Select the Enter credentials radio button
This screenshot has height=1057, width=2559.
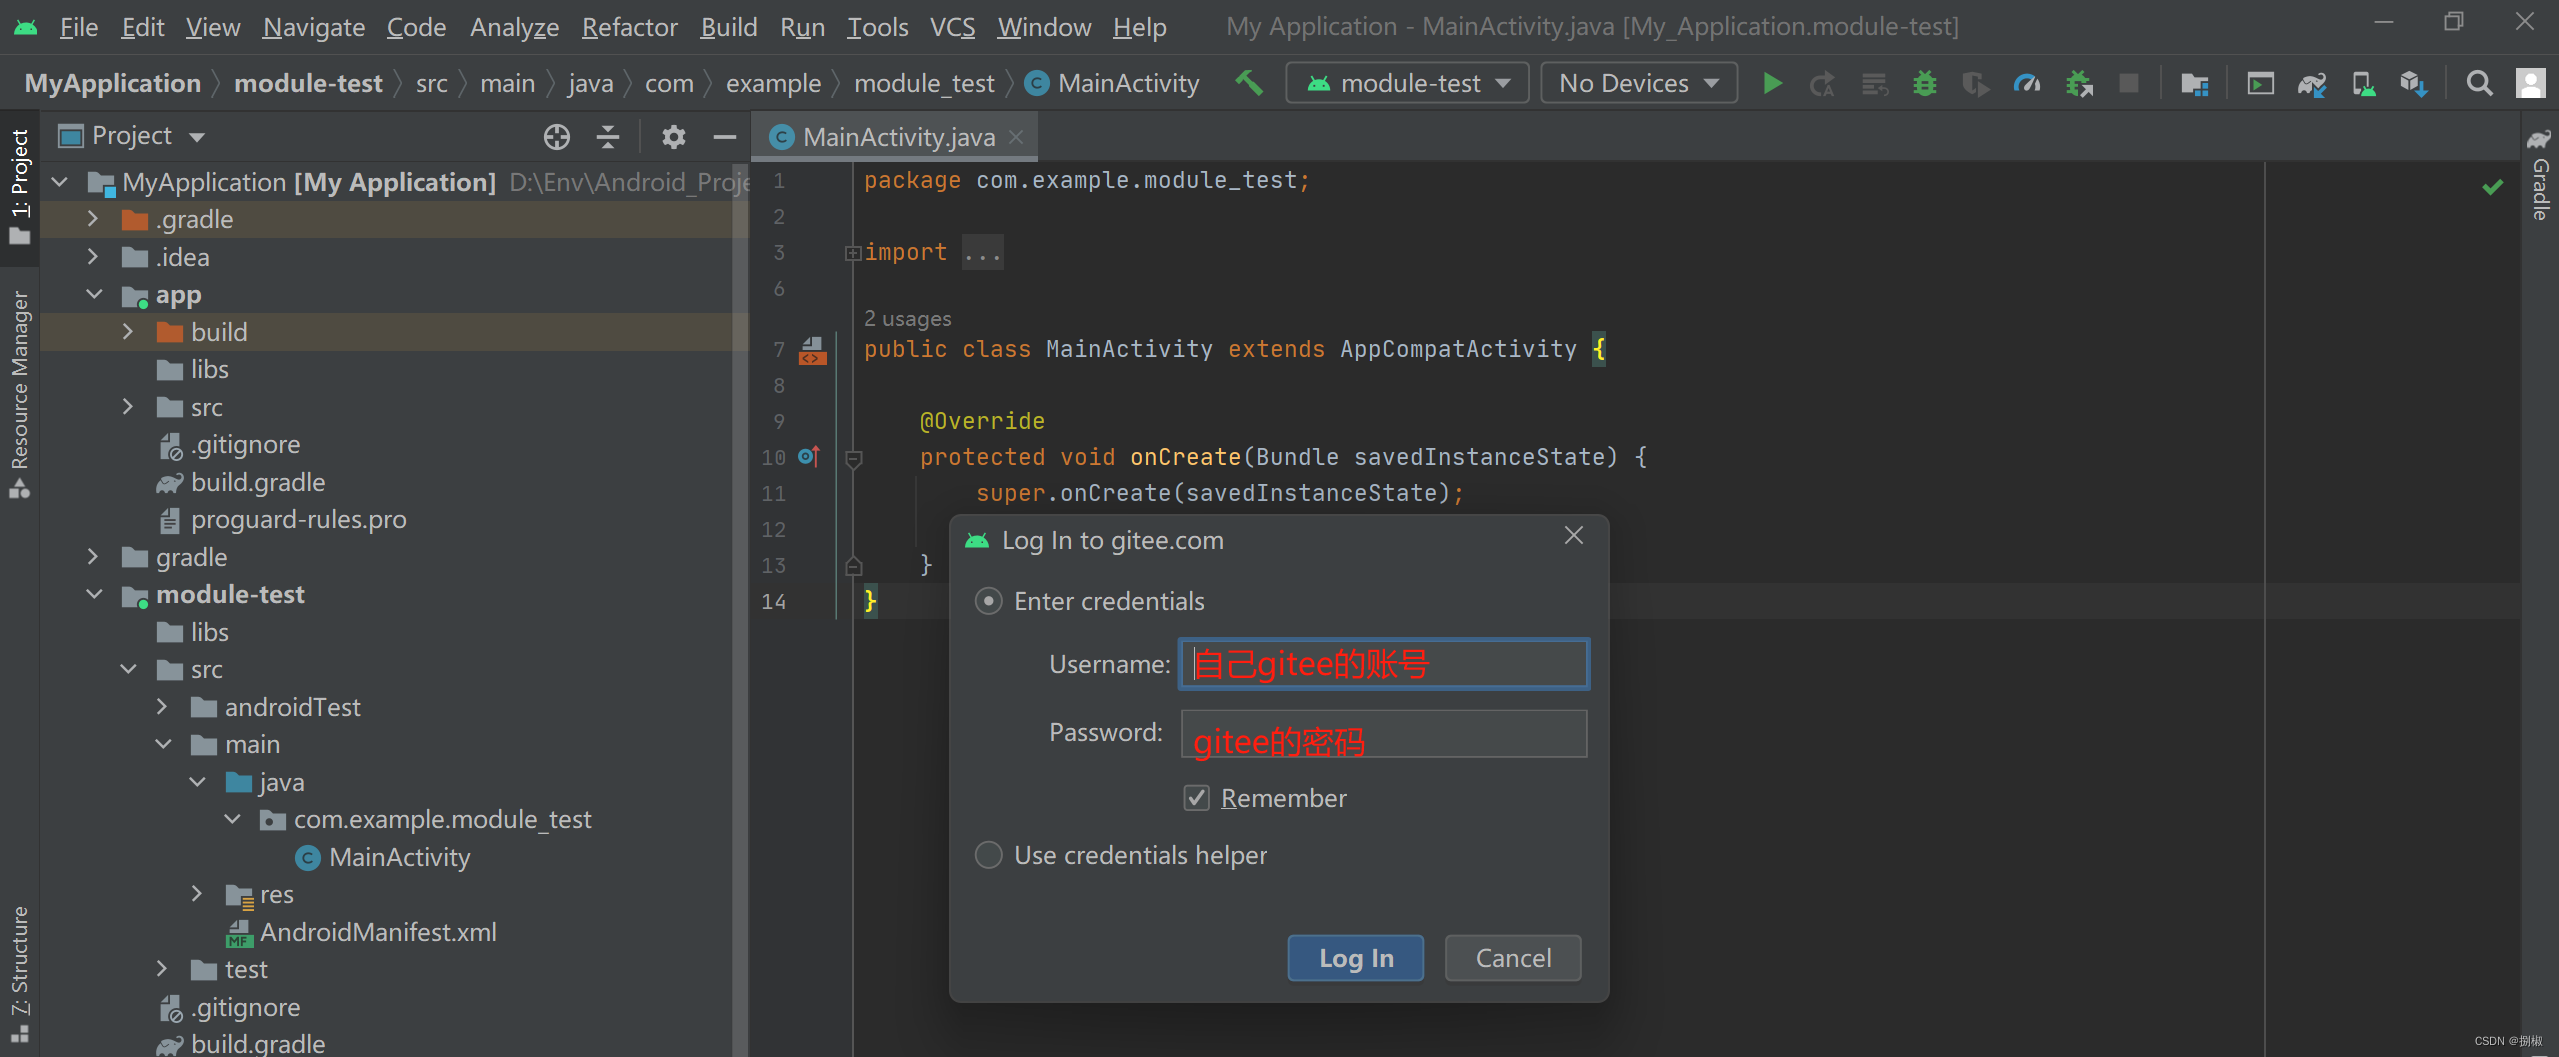[x=988, y=601]
